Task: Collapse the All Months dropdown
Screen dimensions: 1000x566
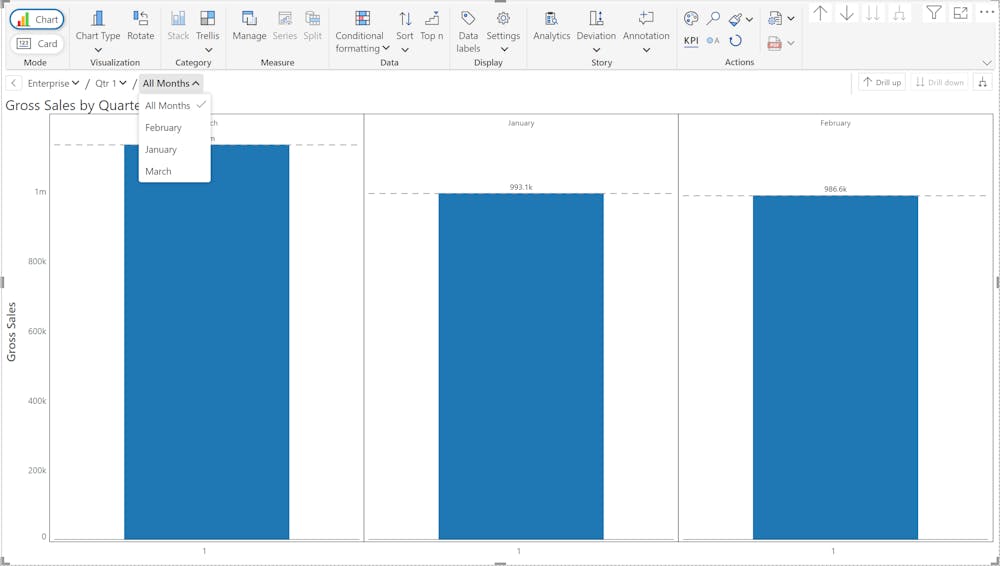Action: tap(171, 83)
